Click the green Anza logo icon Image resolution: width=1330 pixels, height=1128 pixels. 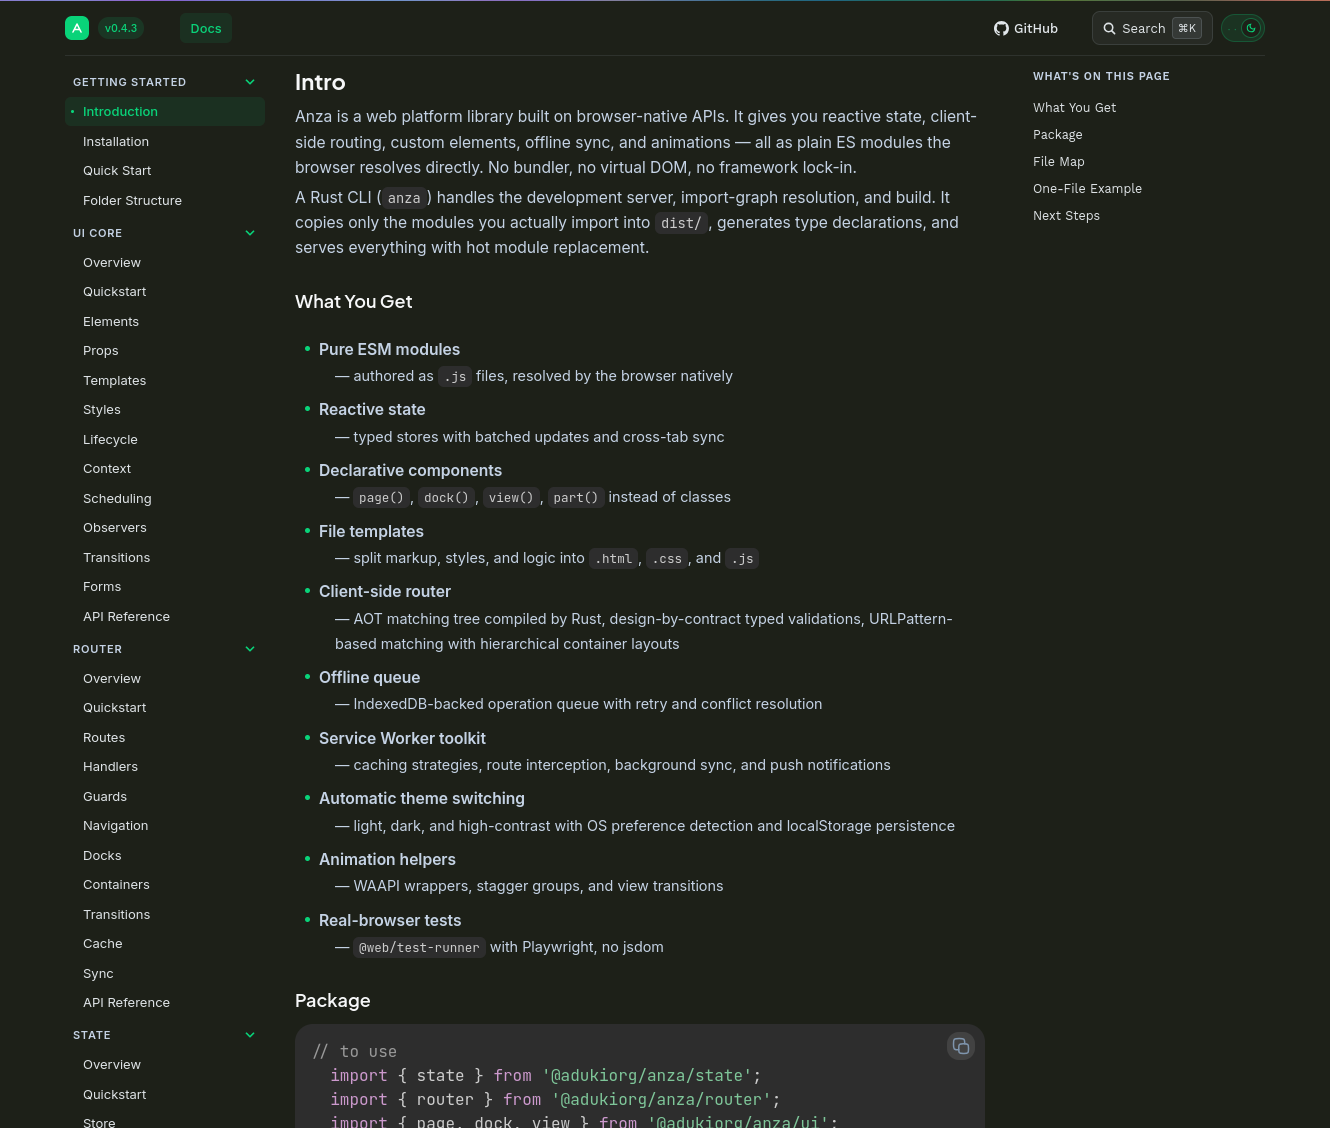click(77, 28)
